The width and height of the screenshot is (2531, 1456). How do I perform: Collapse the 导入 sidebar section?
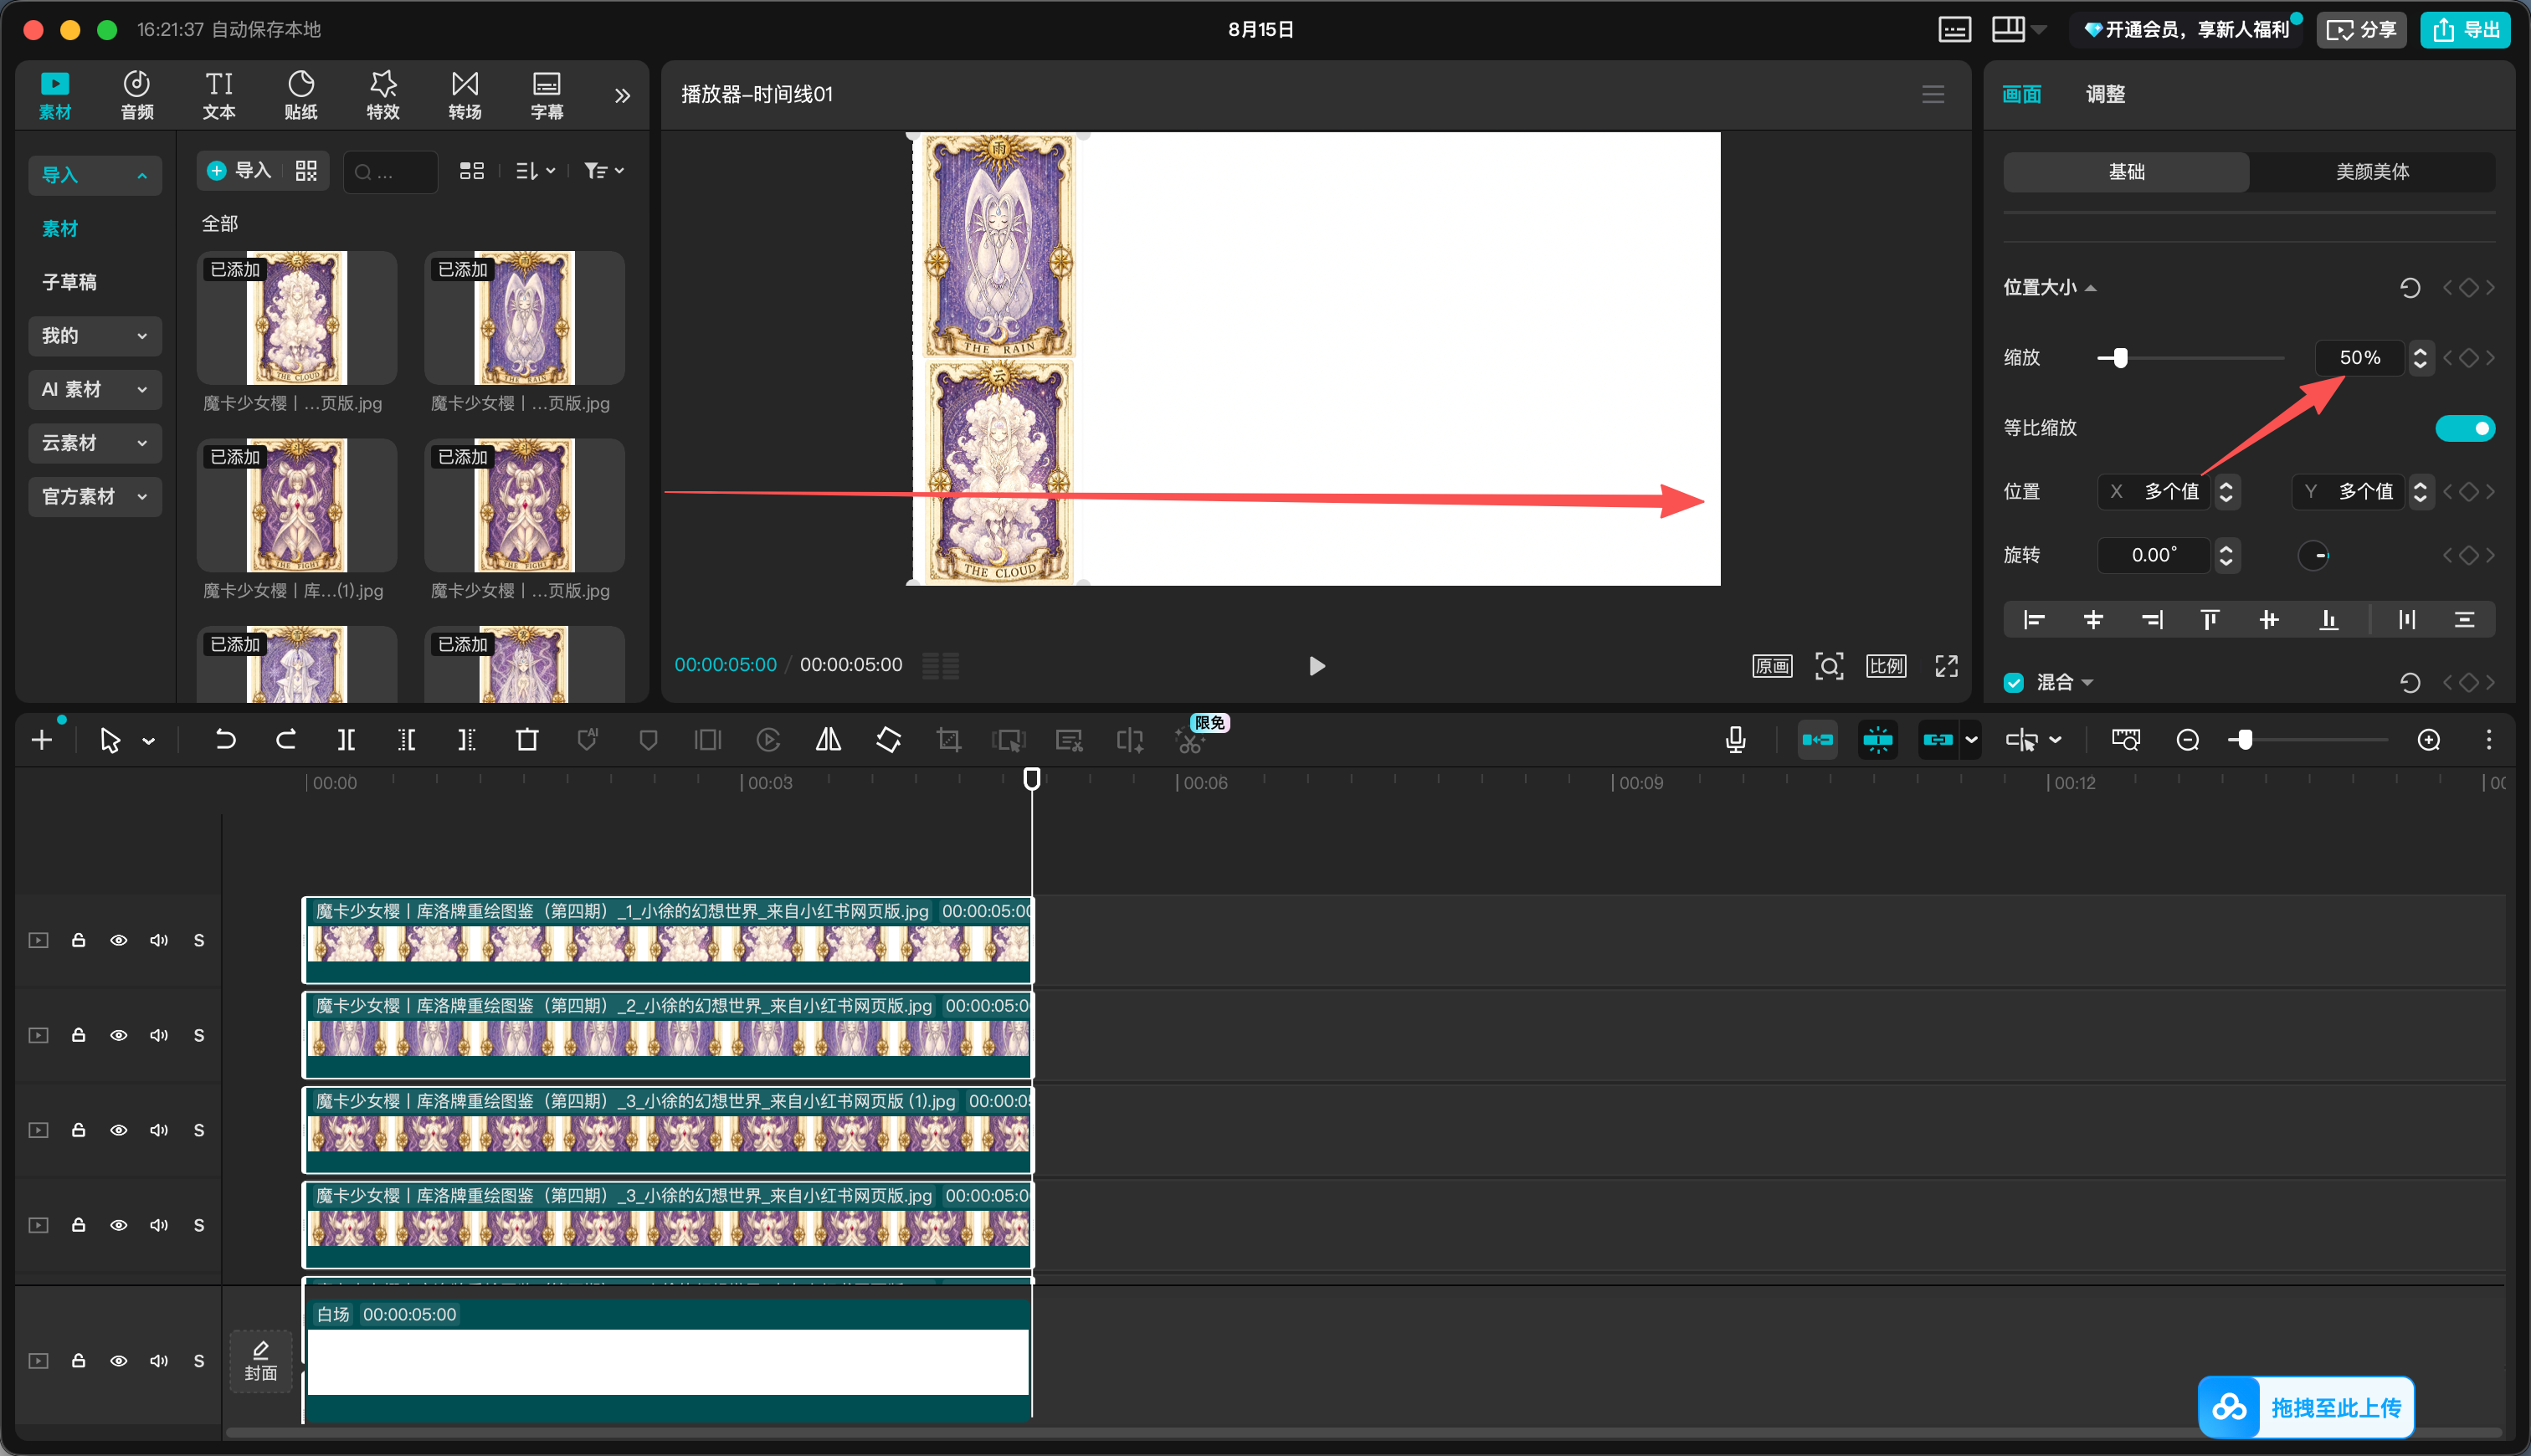pos(95,175)
